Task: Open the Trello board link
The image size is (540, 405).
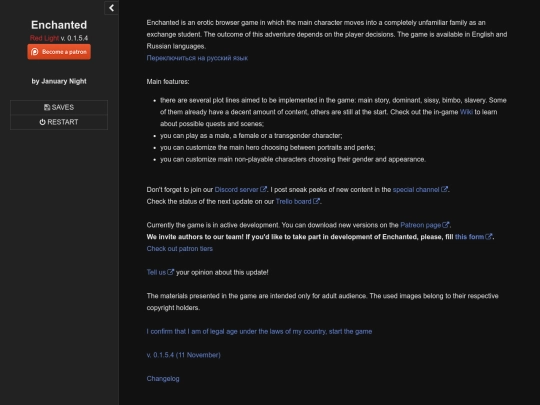Action: (293, 201)
